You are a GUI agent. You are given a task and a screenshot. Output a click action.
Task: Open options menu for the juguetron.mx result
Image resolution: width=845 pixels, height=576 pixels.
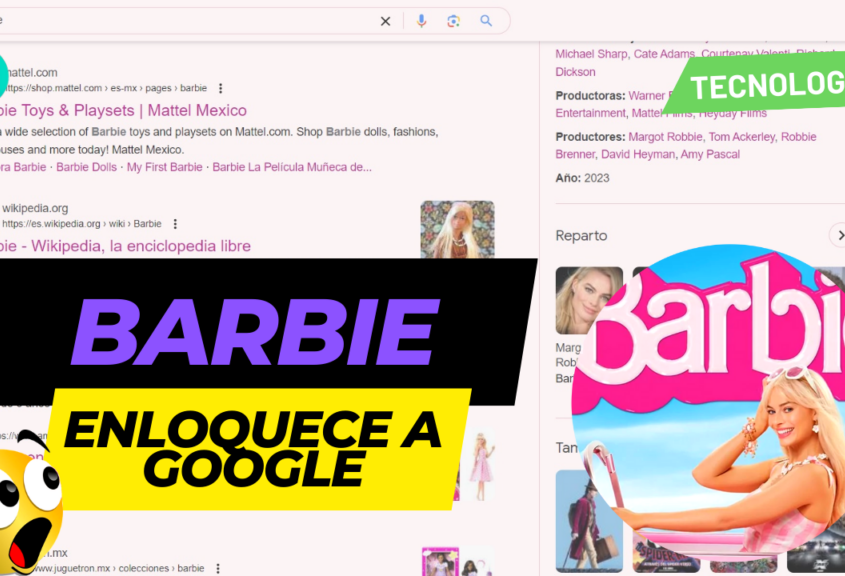[x=218, y=568]
